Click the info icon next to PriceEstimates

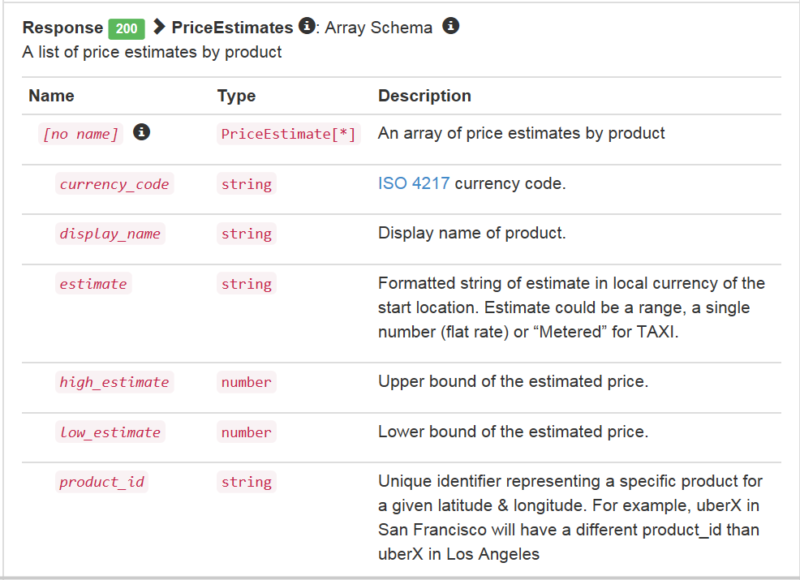pyautogui.click(x=307, y=26)
